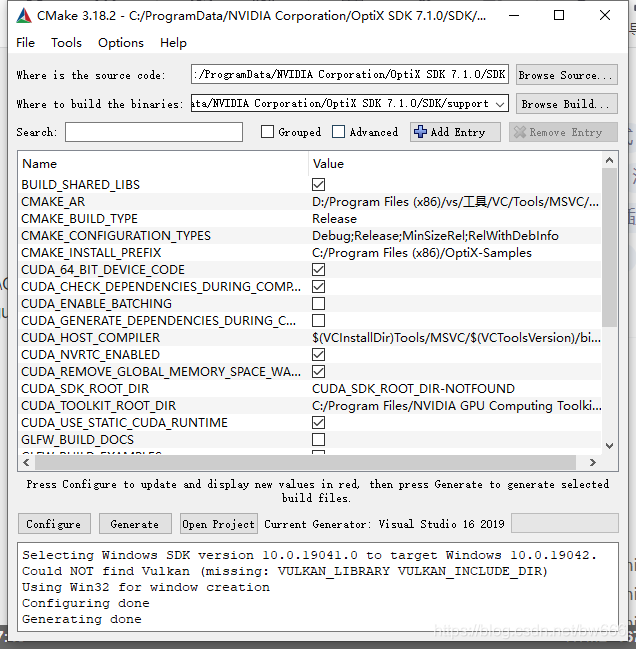Click the CUDA_SDK_ROOT_DIR-NOTFOUND value

tap(413, 389)
